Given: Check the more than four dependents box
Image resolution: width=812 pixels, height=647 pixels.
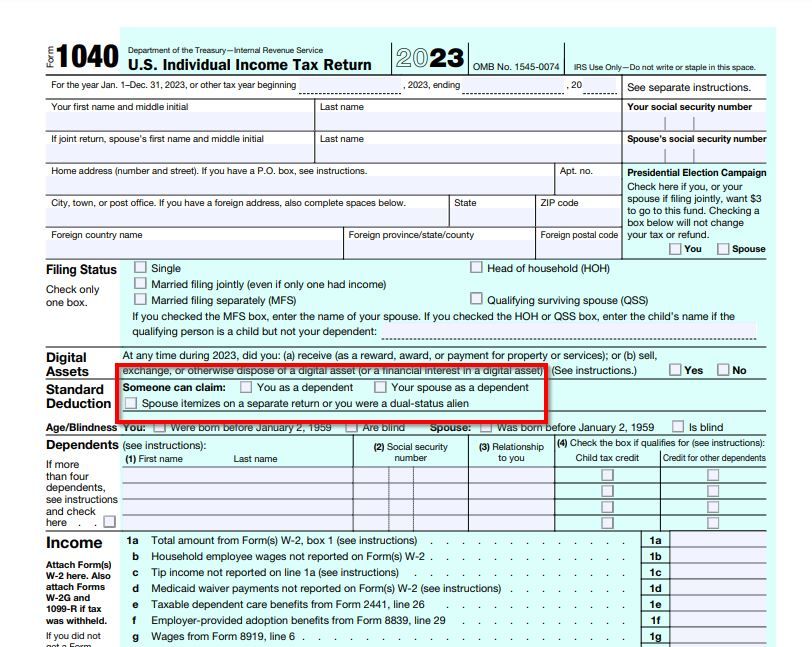Looking at the screenshot, I should (109, 522).
